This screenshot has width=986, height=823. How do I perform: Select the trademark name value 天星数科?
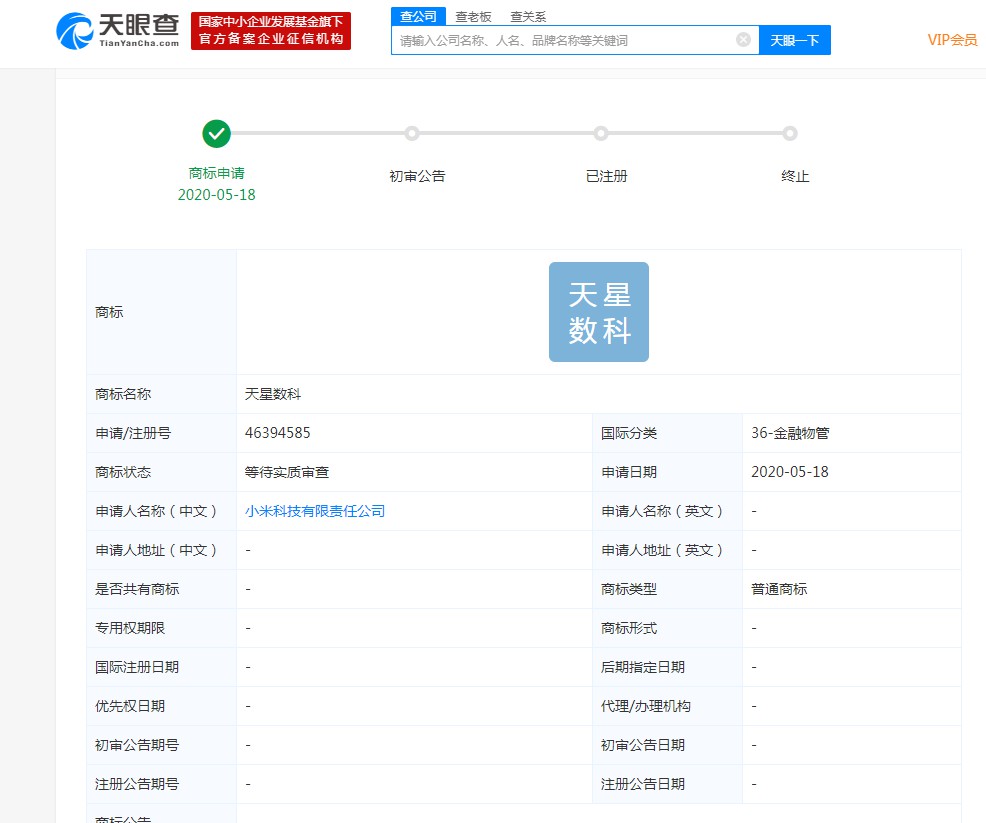coord(273,394)
